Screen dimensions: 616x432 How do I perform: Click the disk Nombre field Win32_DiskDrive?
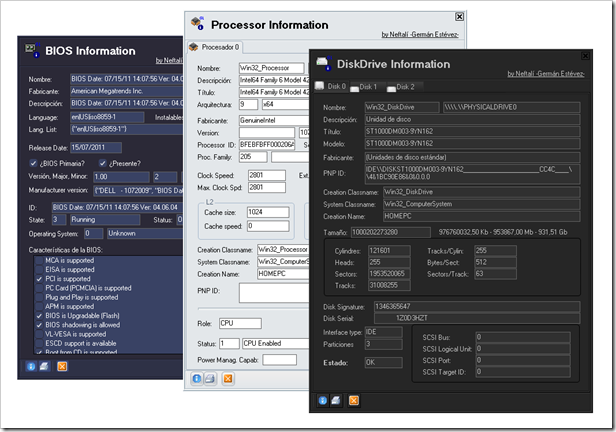402,107
